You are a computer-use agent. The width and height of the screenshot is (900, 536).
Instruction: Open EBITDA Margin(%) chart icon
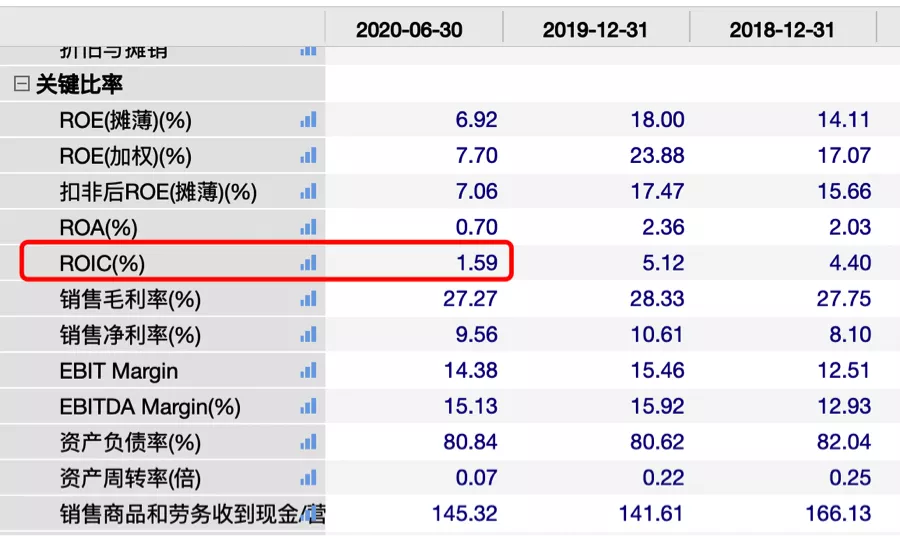(x=308, y=406)
